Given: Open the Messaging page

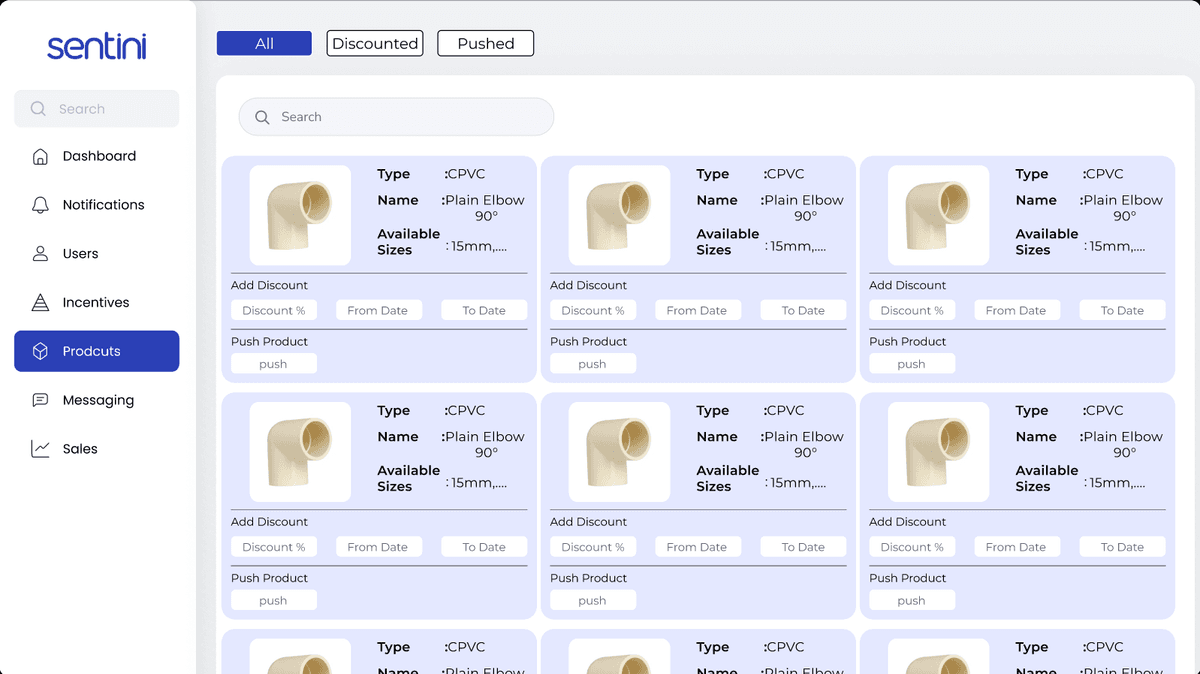Looking at the screenshot, I should point(97,400).
